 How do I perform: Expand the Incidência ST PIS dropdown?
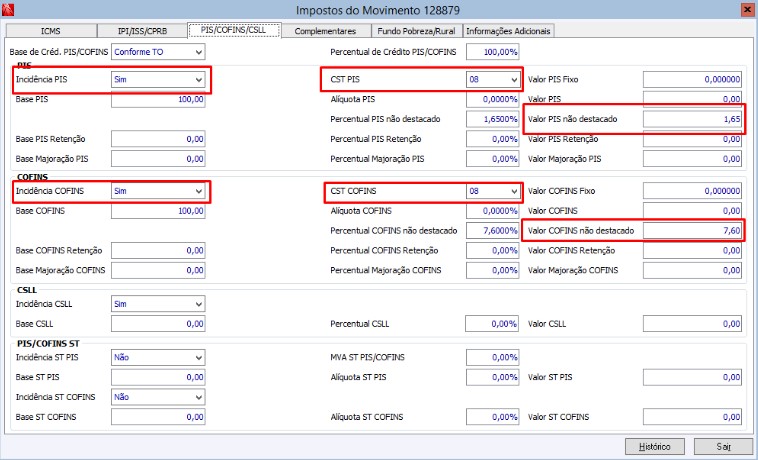(x=158, y=358)
